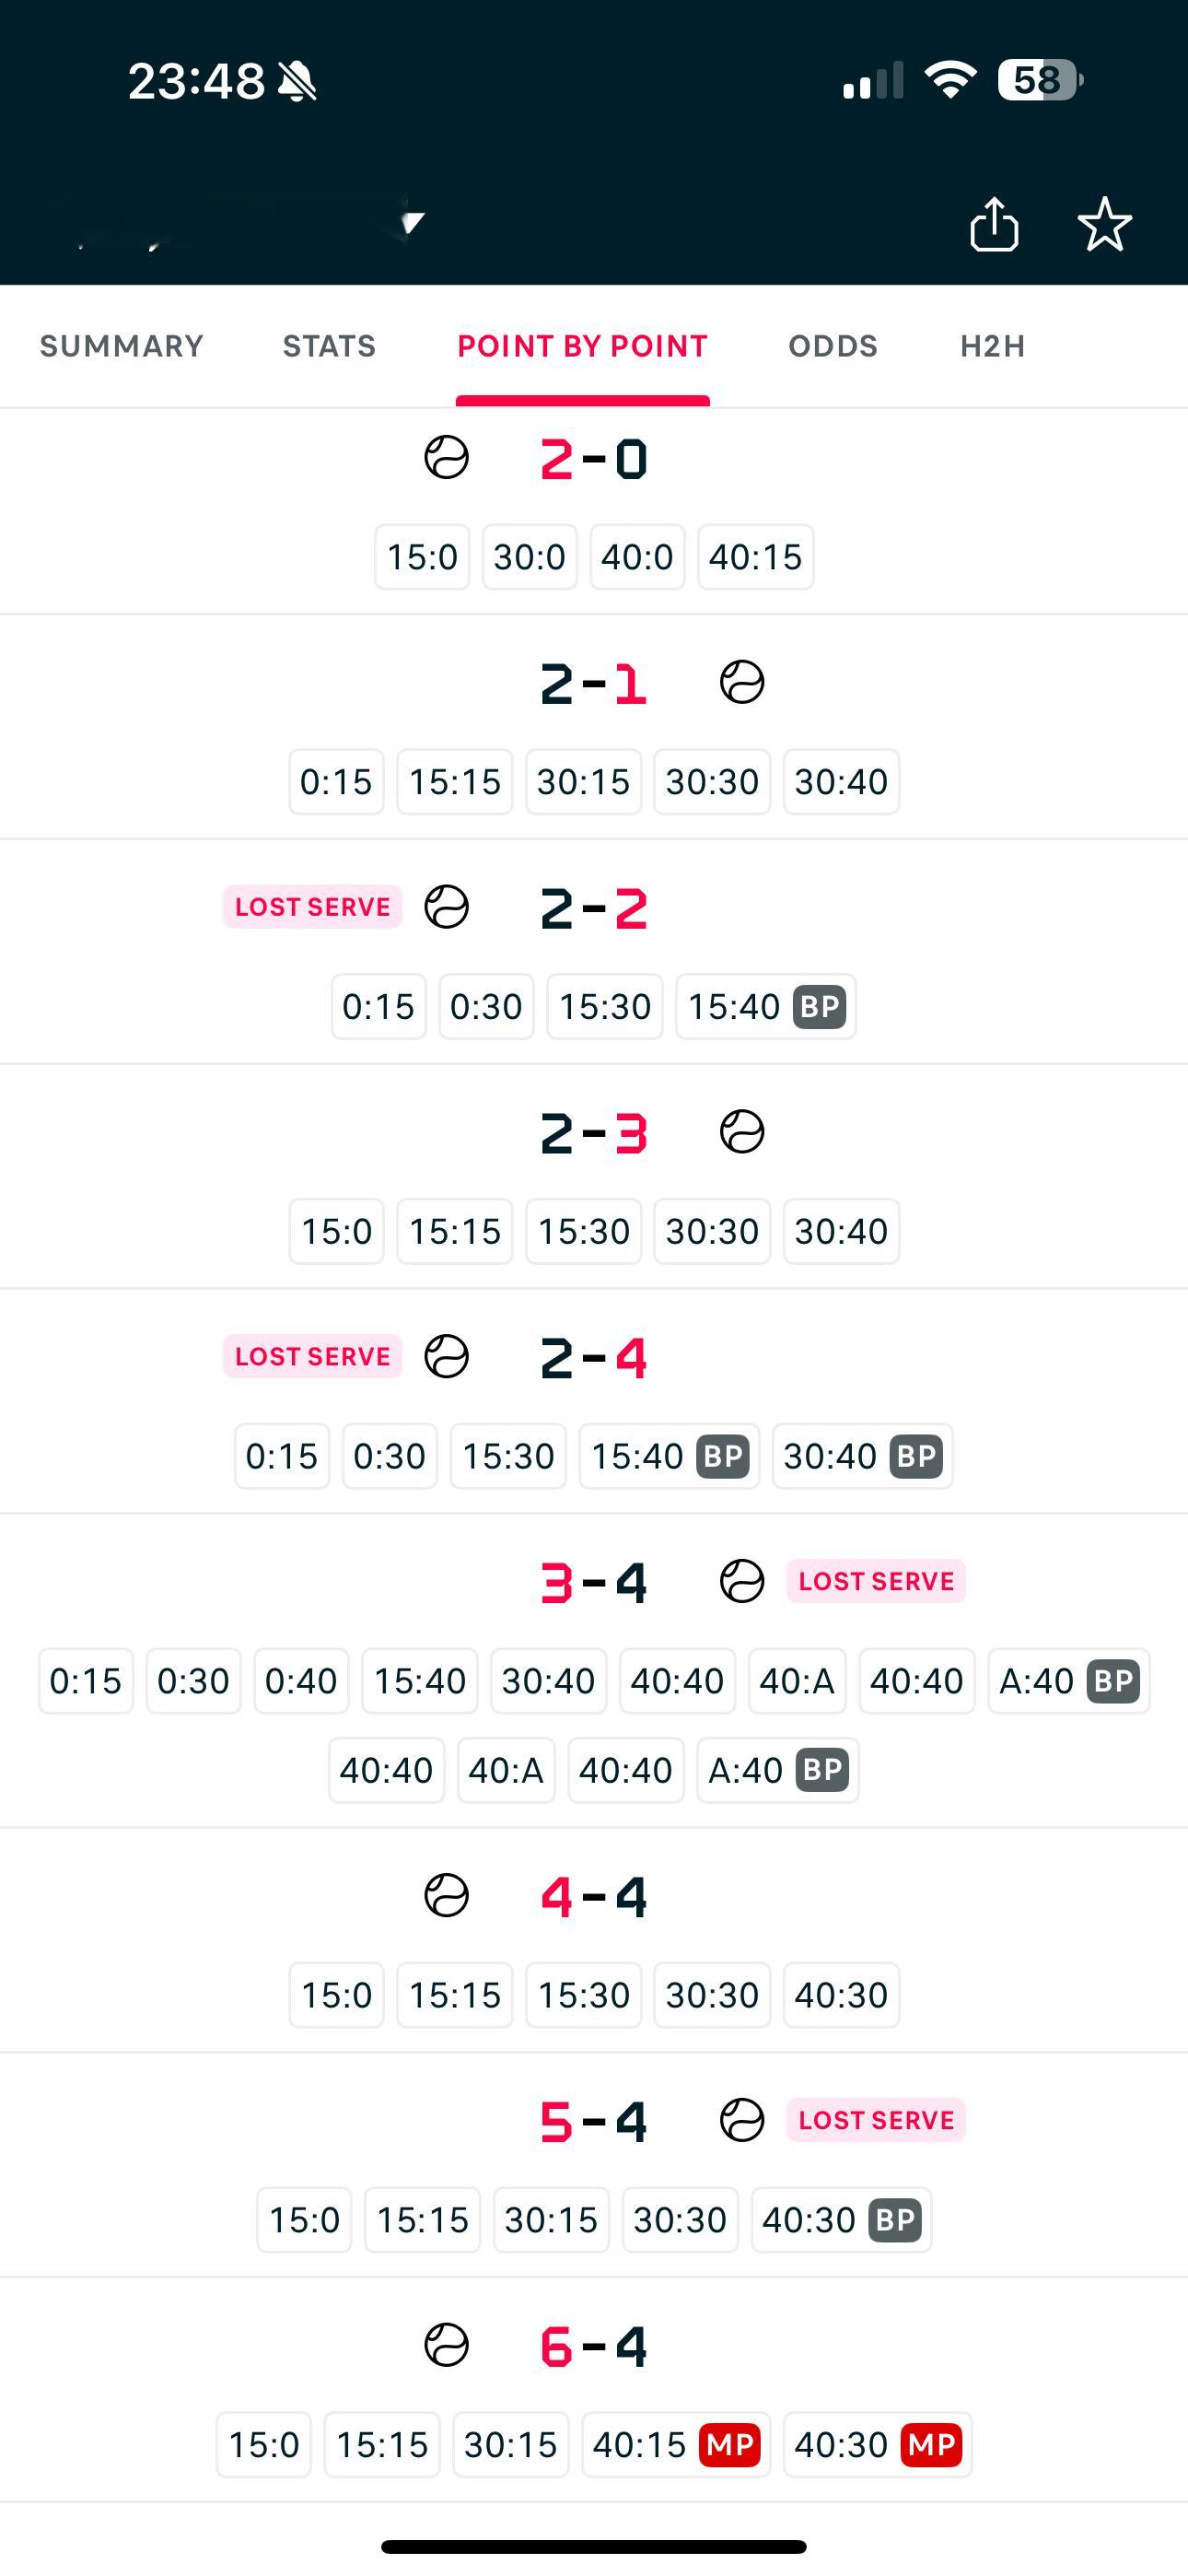Tap the tennis ball icon beside 4-4
The image size is (1188, 2576).
pos(446,1895)
